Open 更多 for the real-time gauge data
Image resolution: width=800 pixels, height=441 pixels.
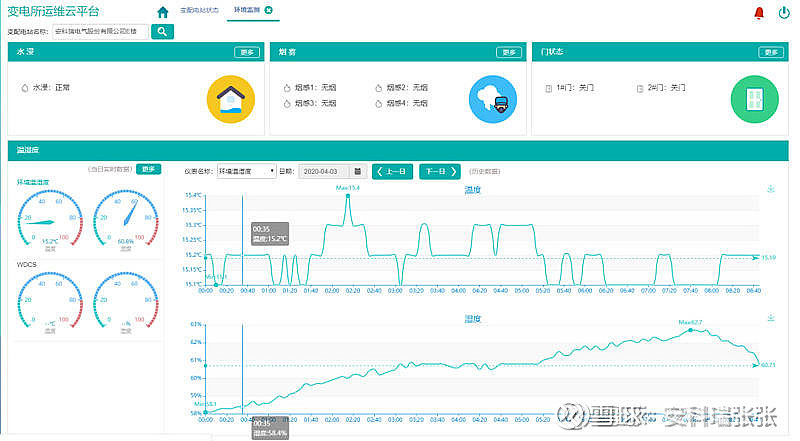tap(148, 169)
